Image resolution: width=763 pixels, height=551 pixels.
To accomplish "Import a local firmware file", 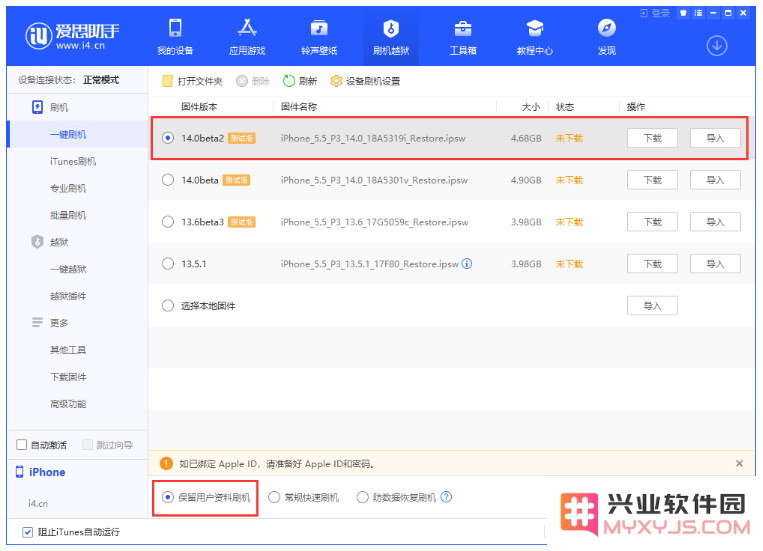I will (x=652, y=306).
